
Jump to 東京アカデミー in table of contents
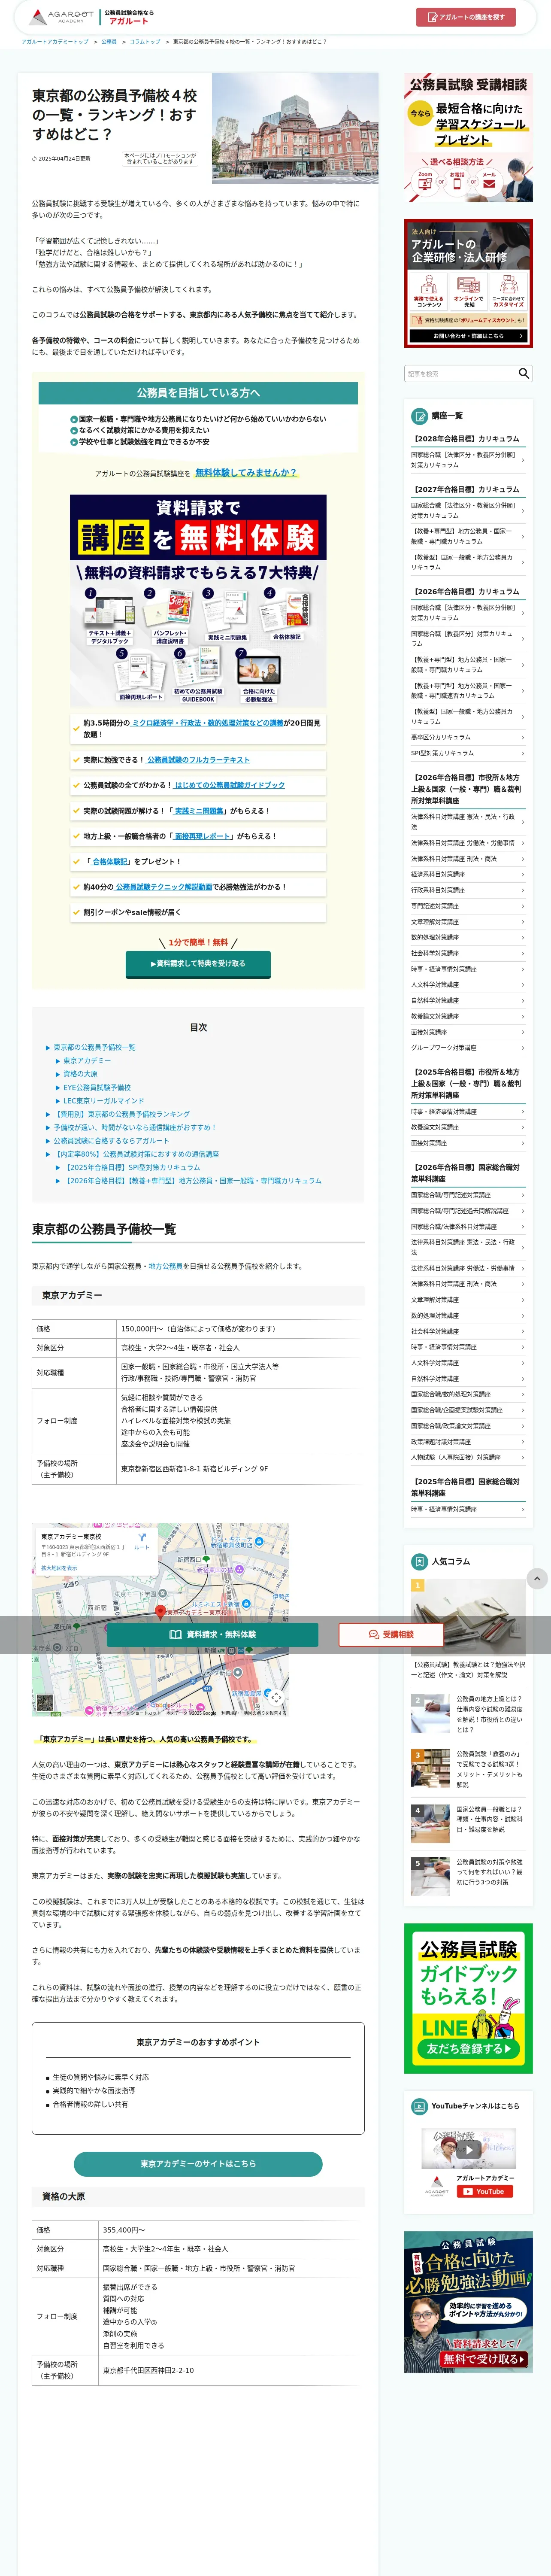coord(87,1060)
